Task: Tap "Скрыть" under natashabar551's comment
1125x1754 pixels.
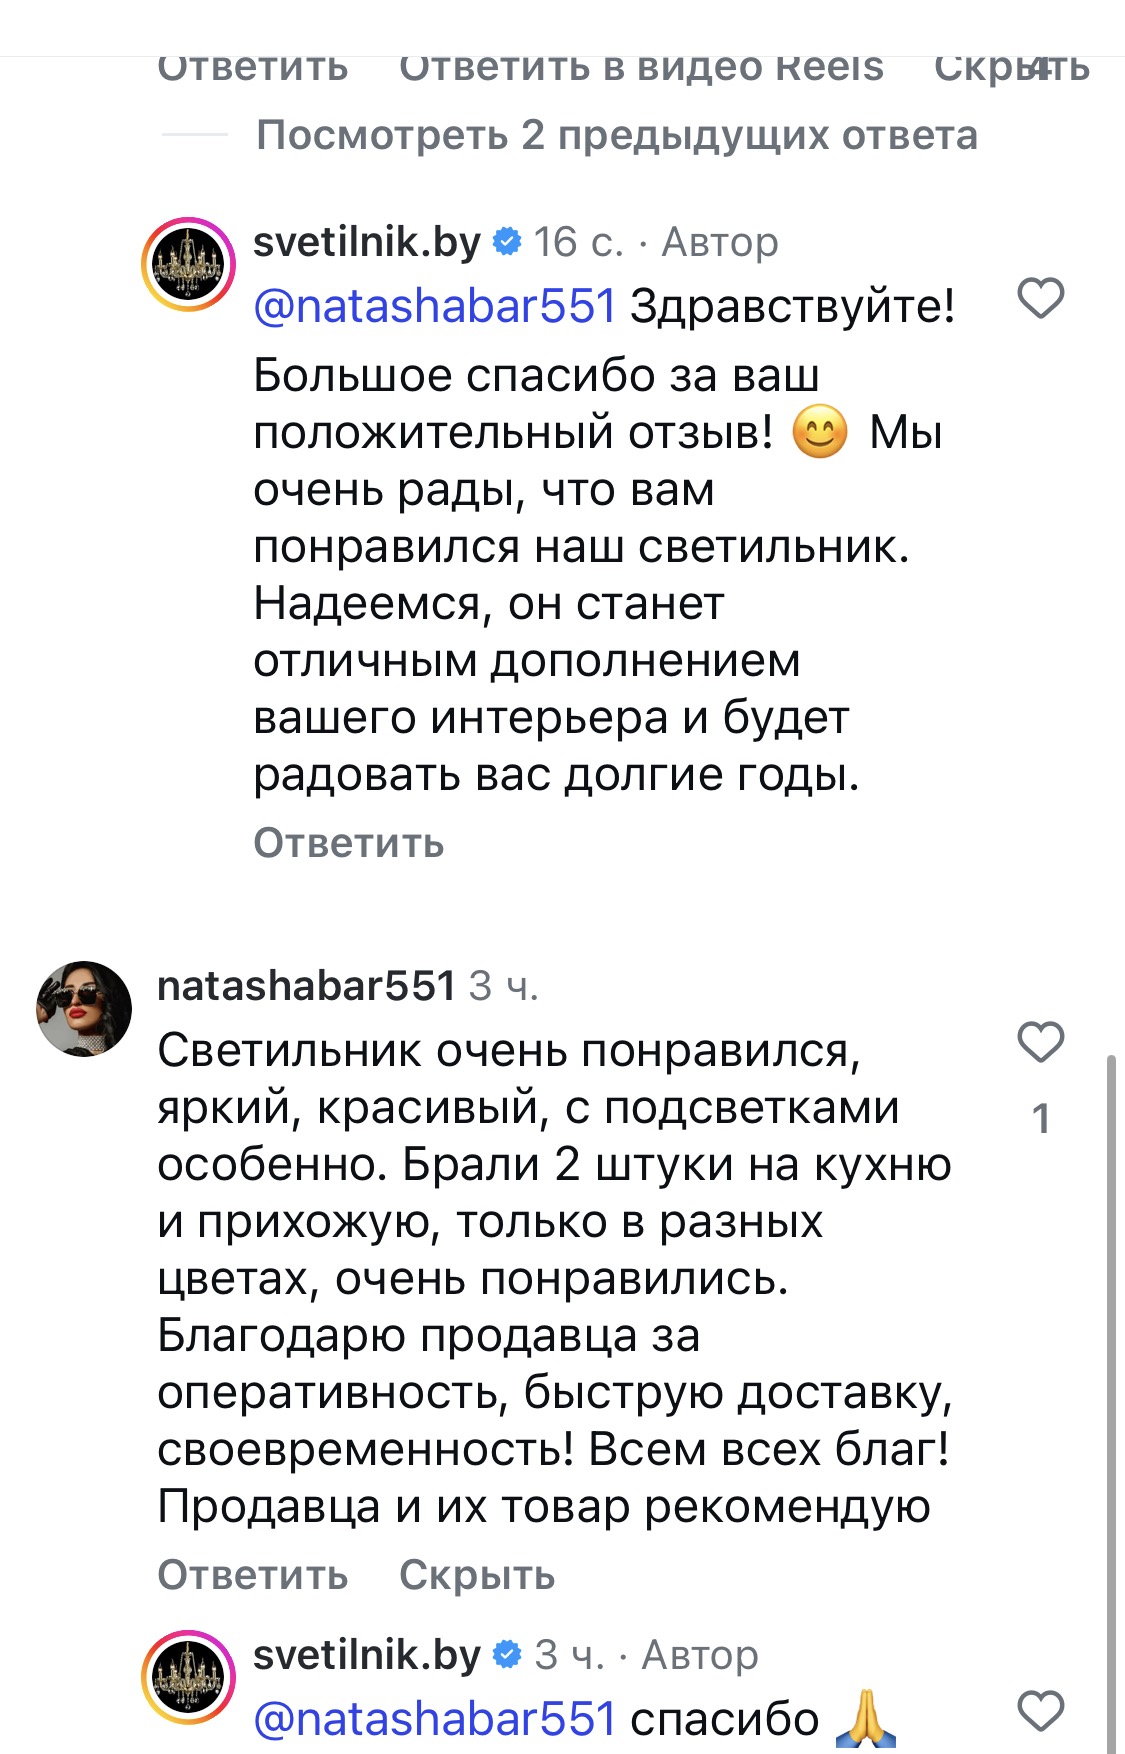Action: click(x=477, y=1575)
